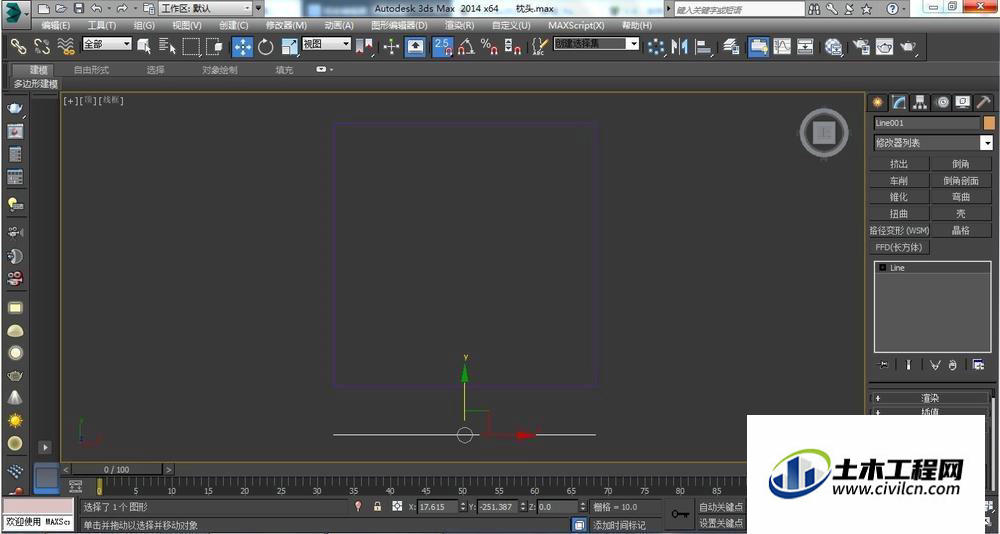Apply 挤出 modifier button
The width and height of the screenshot is (1000, 534).
[899, 164]
